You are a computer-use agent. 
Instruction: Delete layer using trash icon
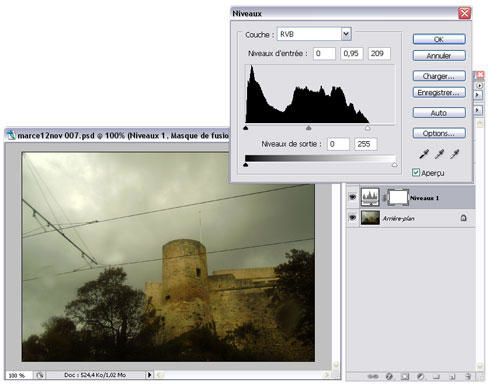point(468,376)
